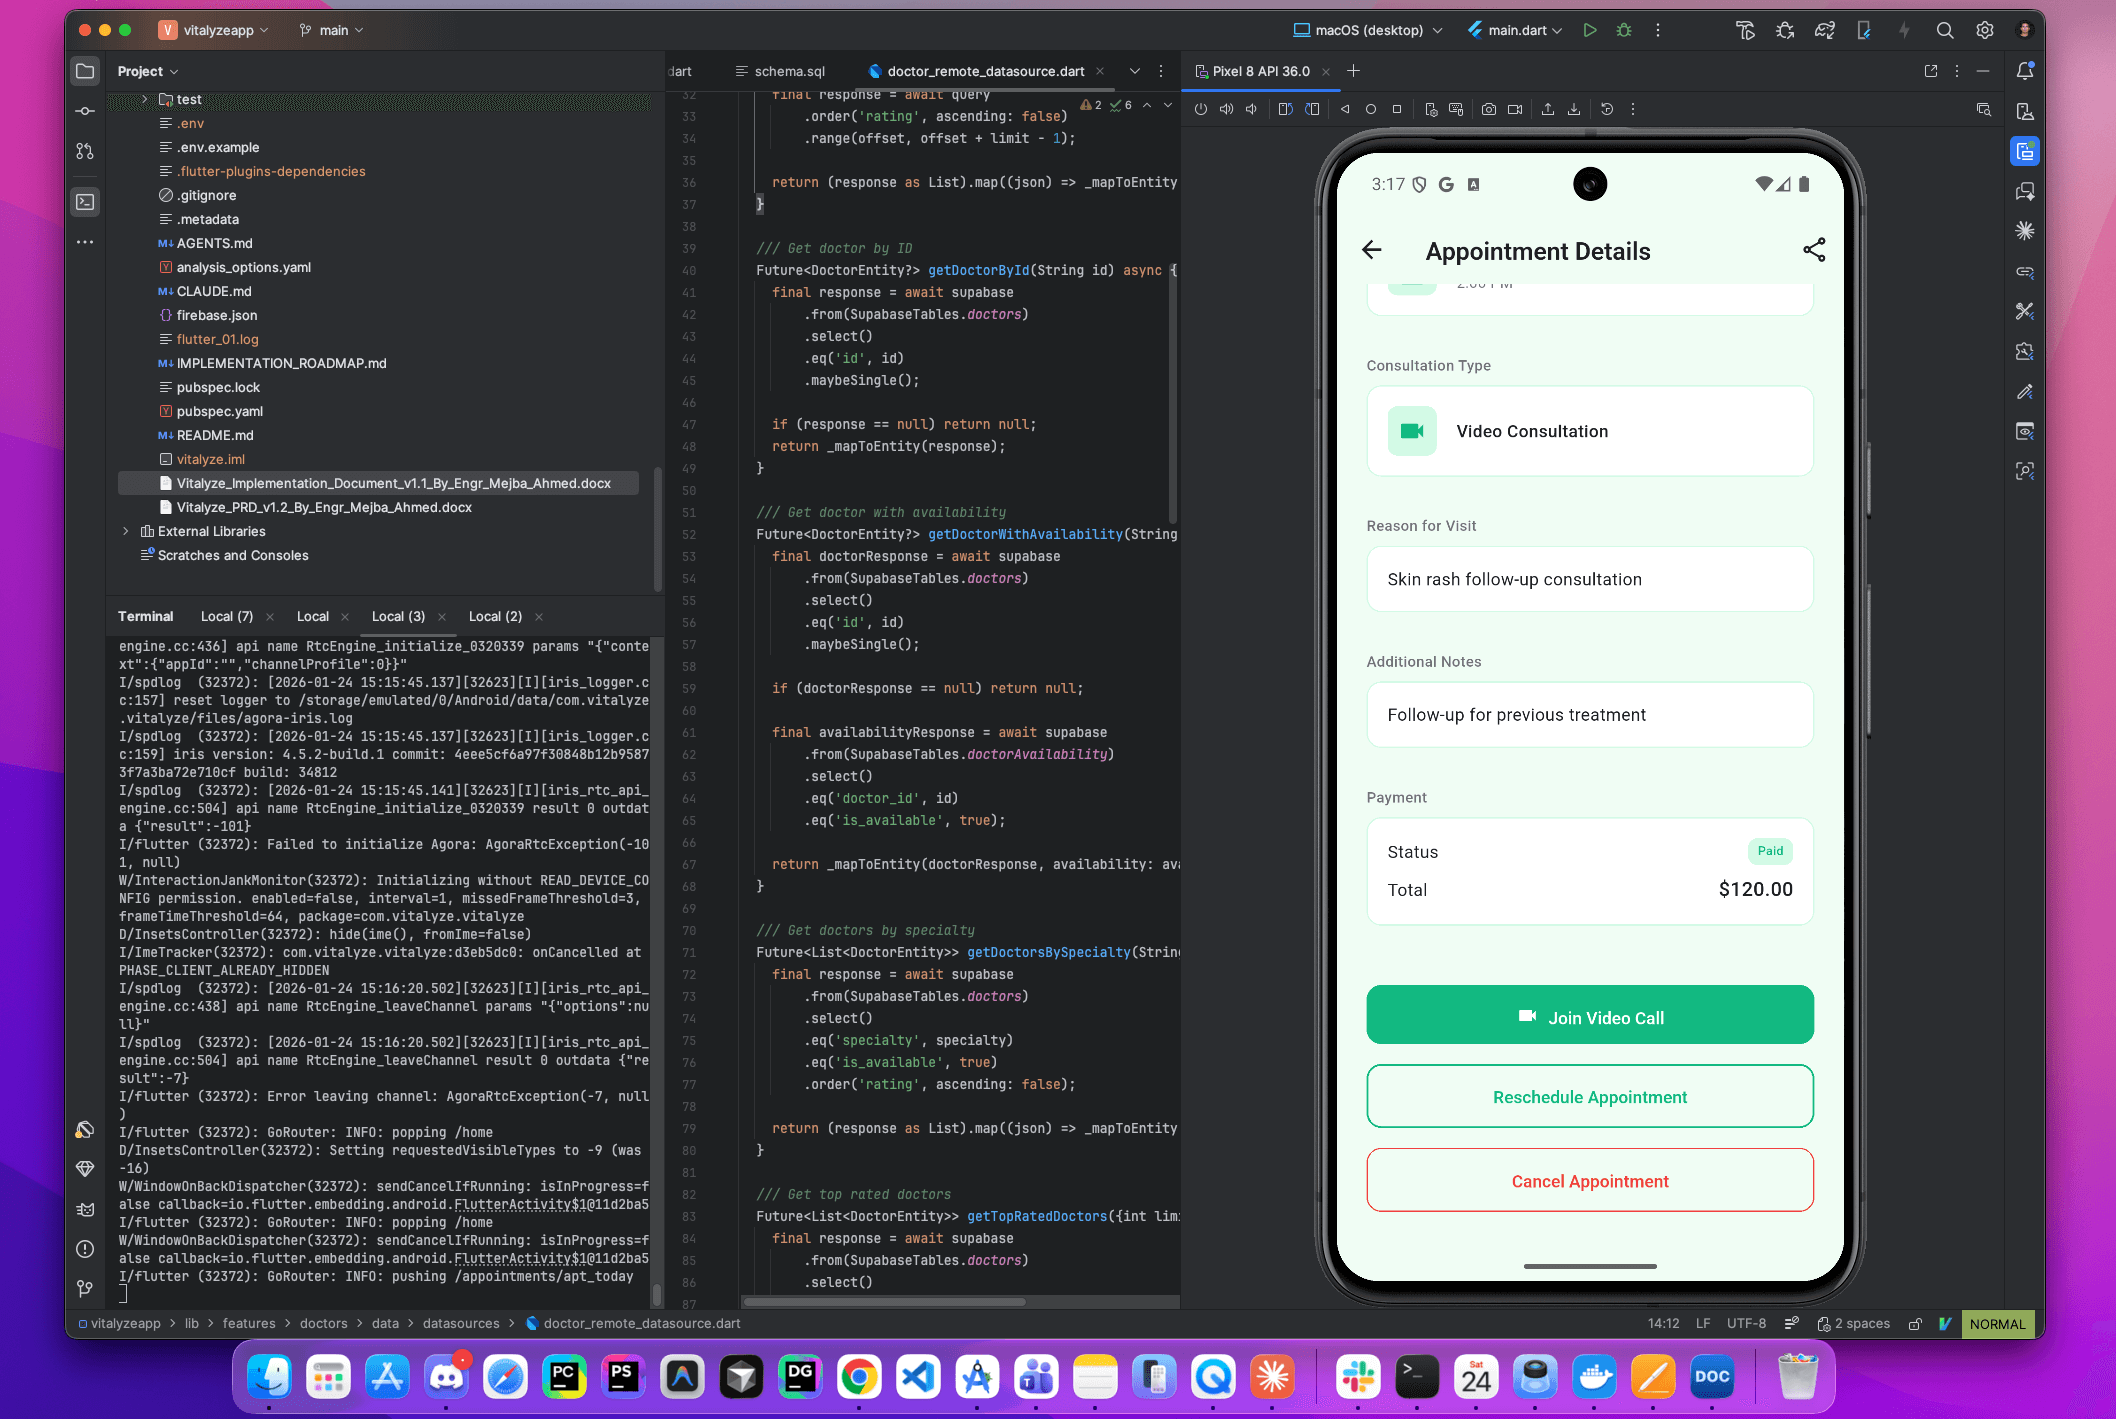Open the Terminal tool window from the sidebar

coord(85,201)
